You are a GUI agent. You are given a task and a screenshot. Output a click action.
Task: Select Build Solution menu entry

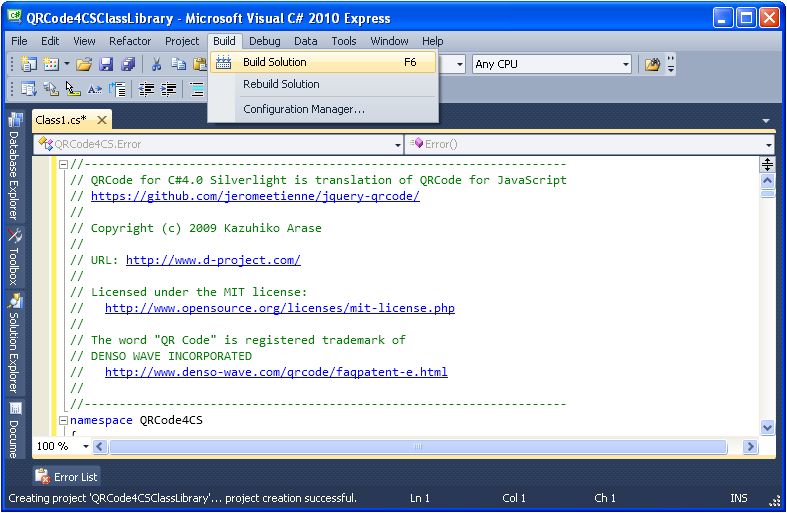[x=323, y=62]
